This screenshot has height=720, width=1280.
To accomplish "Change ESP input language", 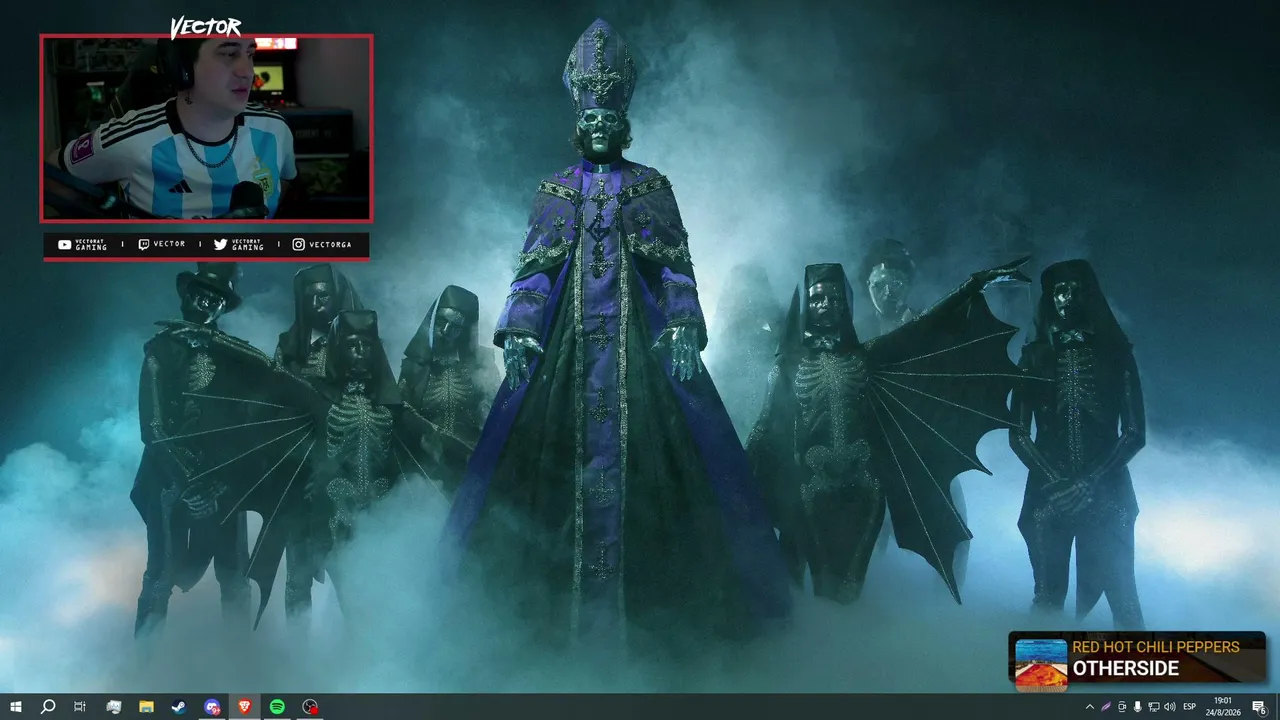I will tap(1190, 707).
